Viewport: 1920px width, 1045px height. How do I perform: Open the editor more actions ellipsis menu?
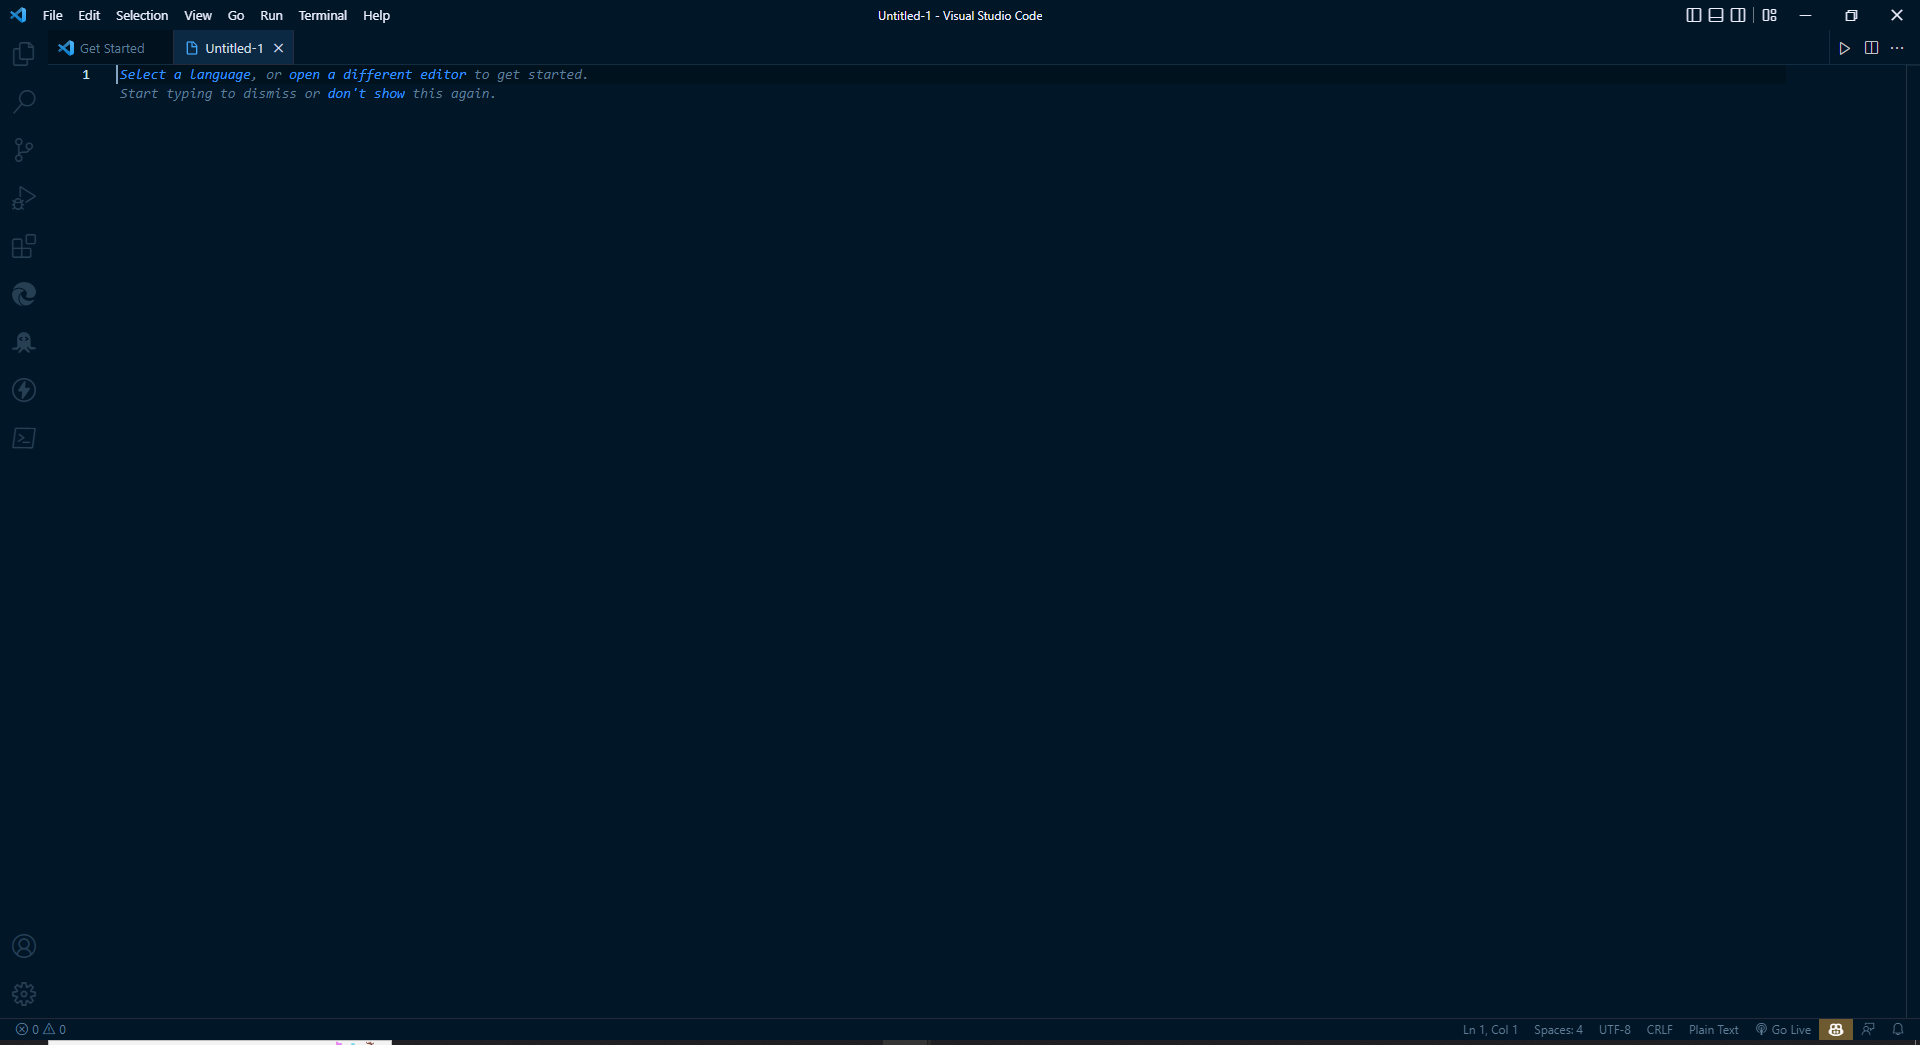(1898, 47)
